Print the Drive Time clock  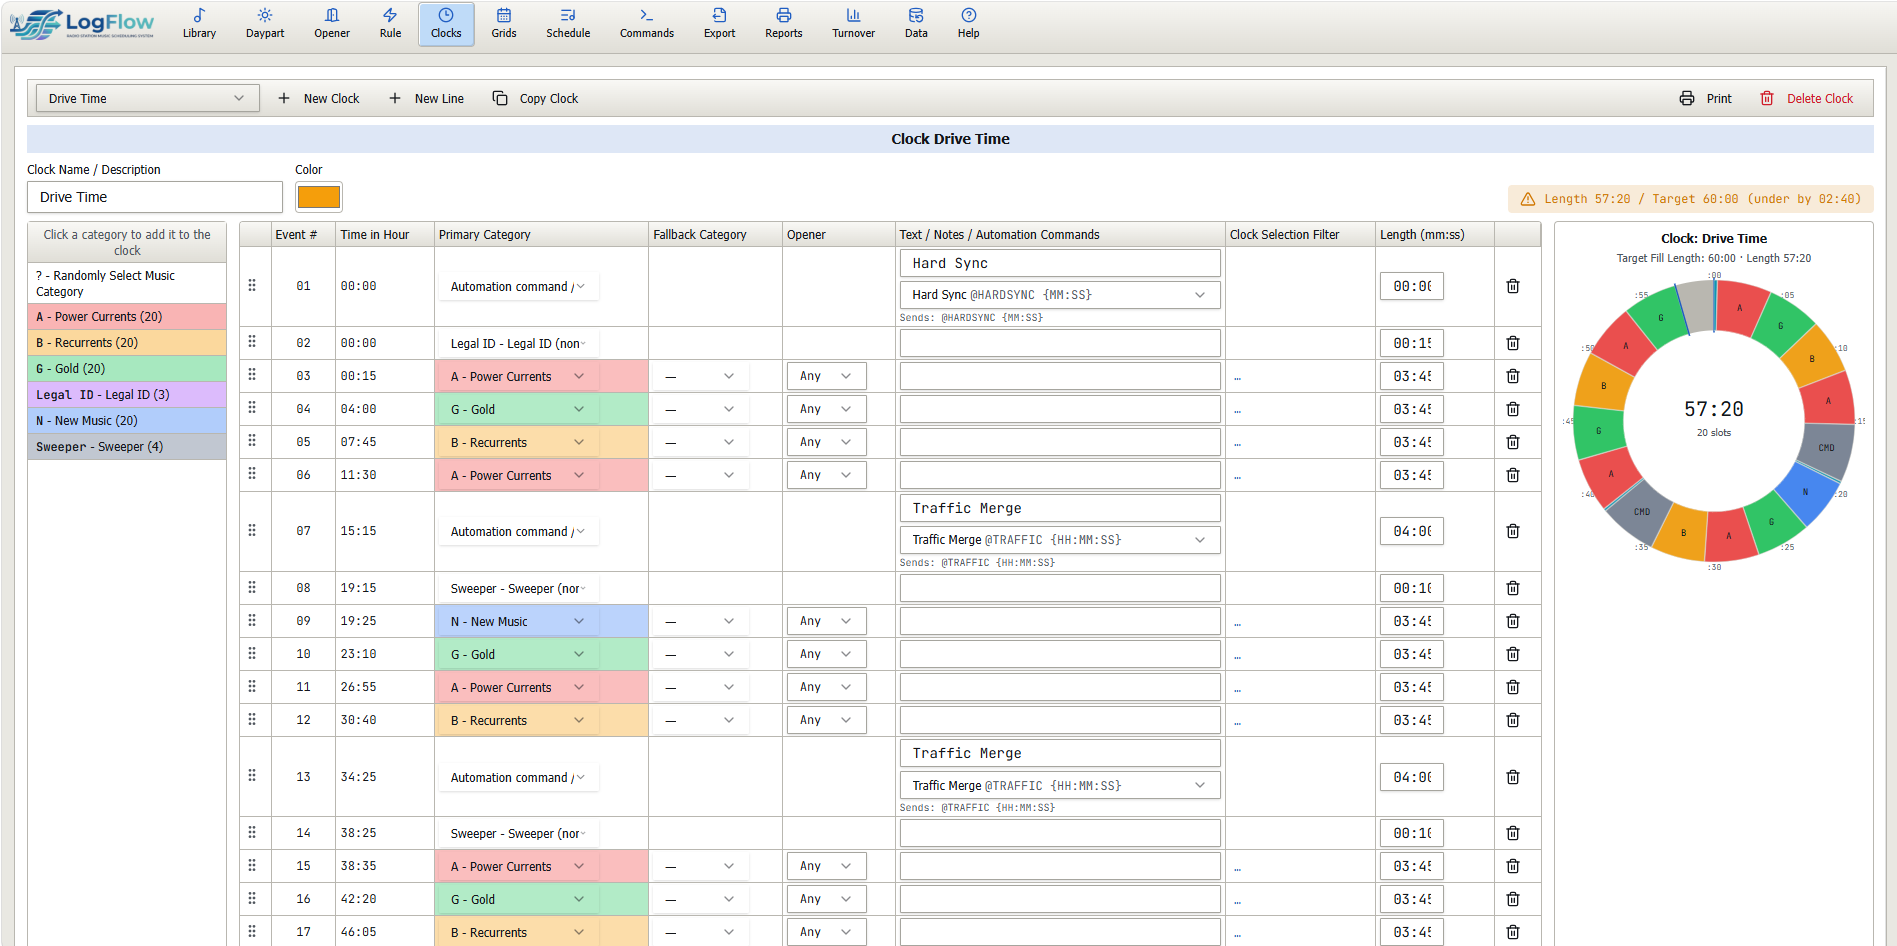coord(1705,98)
